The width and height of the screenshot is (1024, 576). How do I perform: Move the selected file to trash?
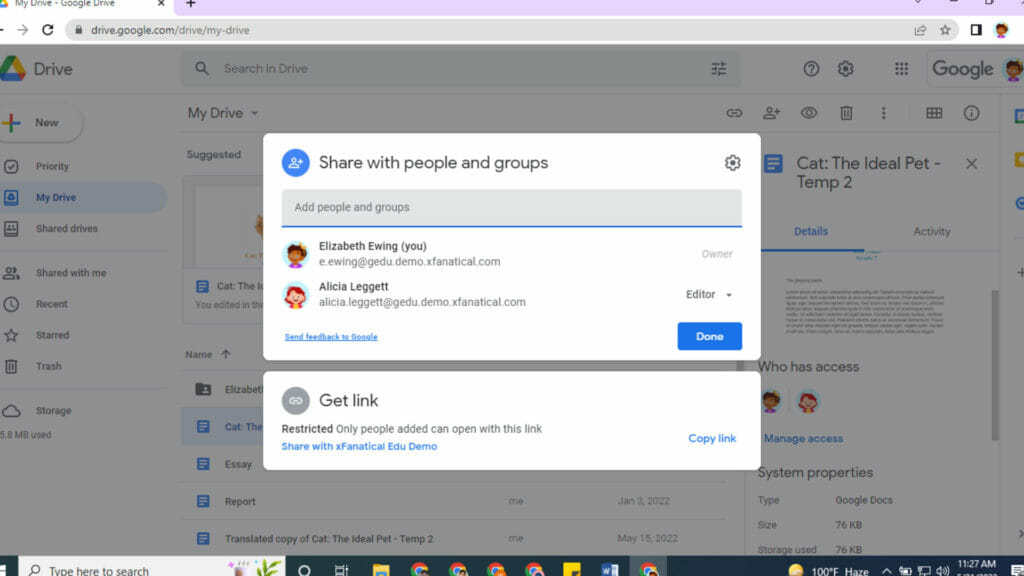point(846,113)
